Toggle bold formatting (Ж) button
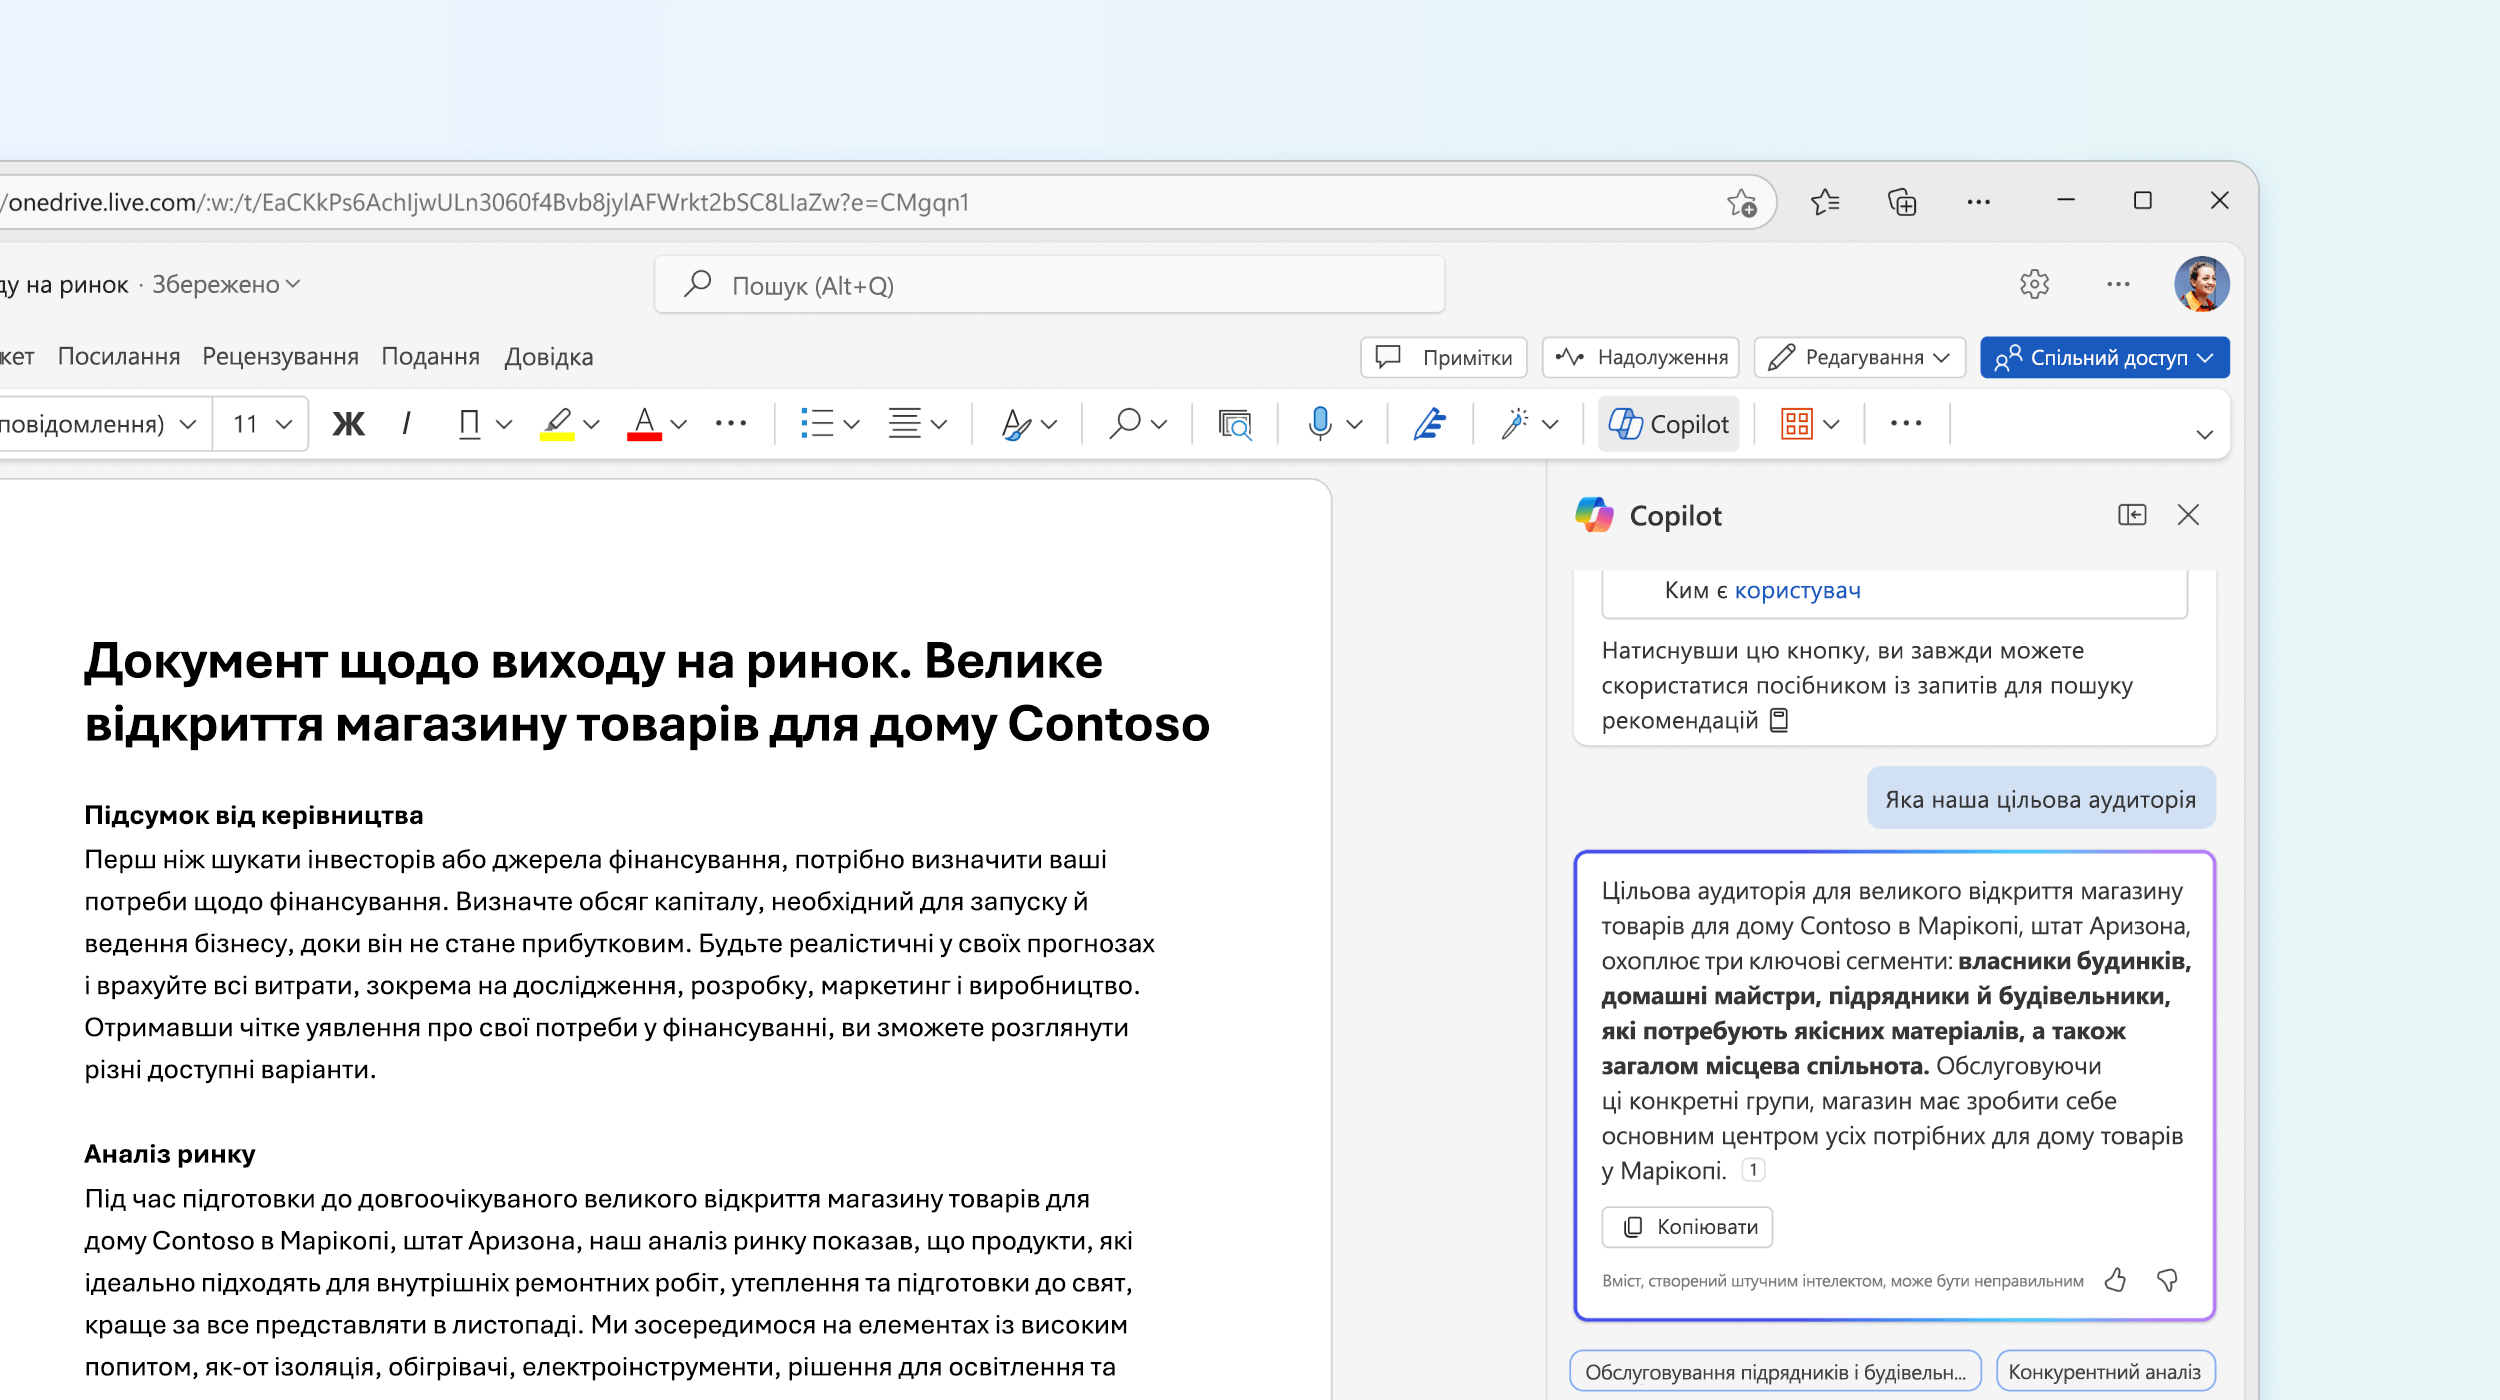 point(348,424)
